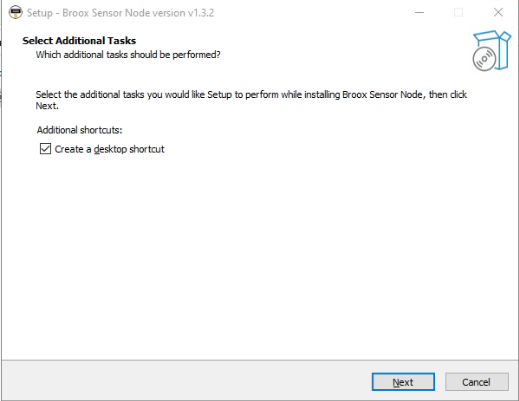Click the version 'v1.3.2' text in title

201,13
